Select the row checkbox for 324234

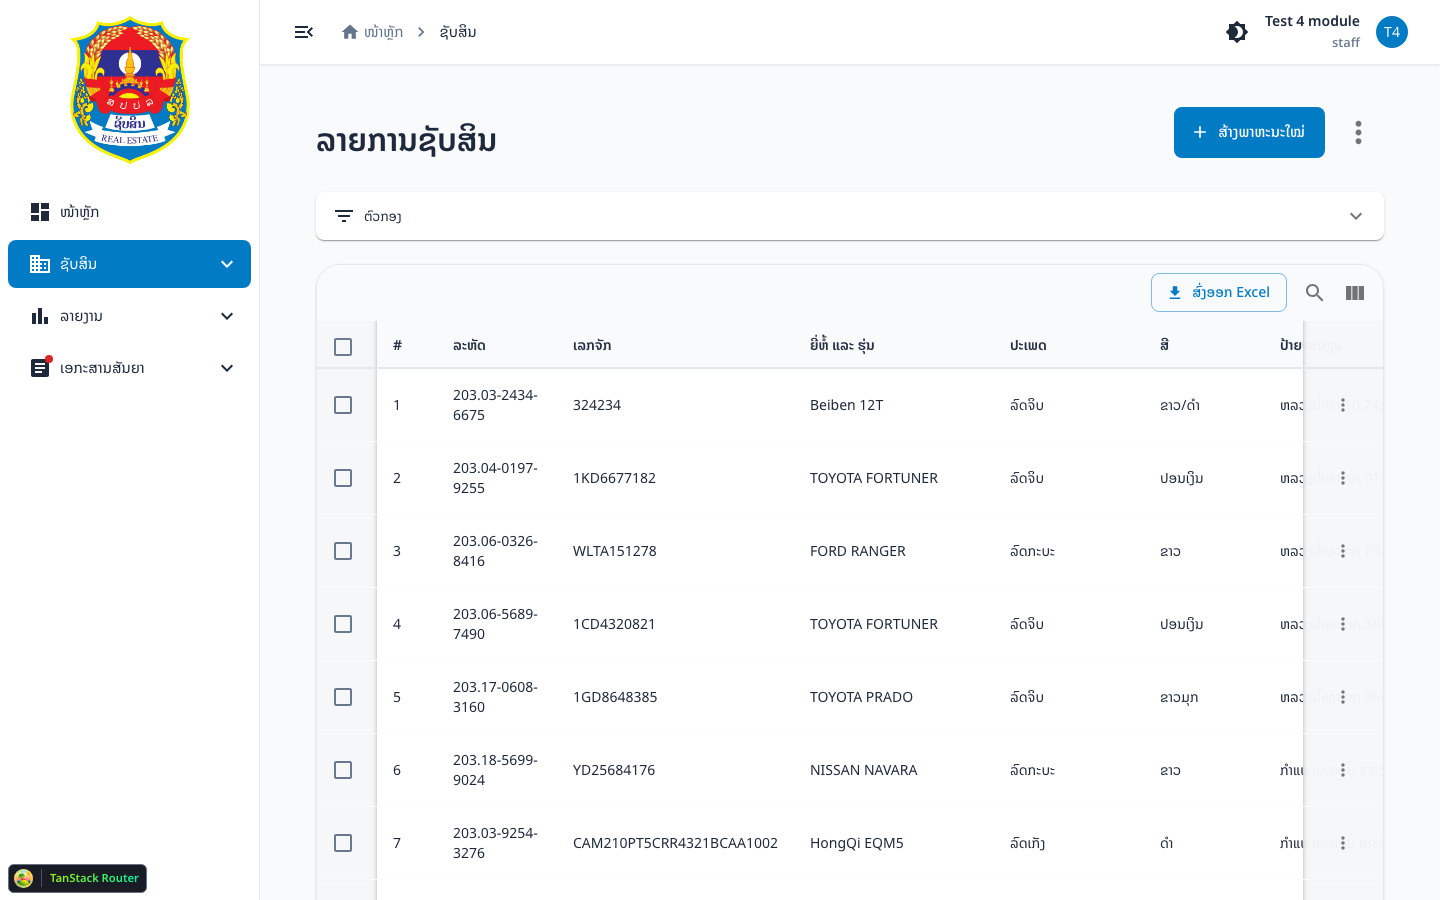click(x=343, y=405)
